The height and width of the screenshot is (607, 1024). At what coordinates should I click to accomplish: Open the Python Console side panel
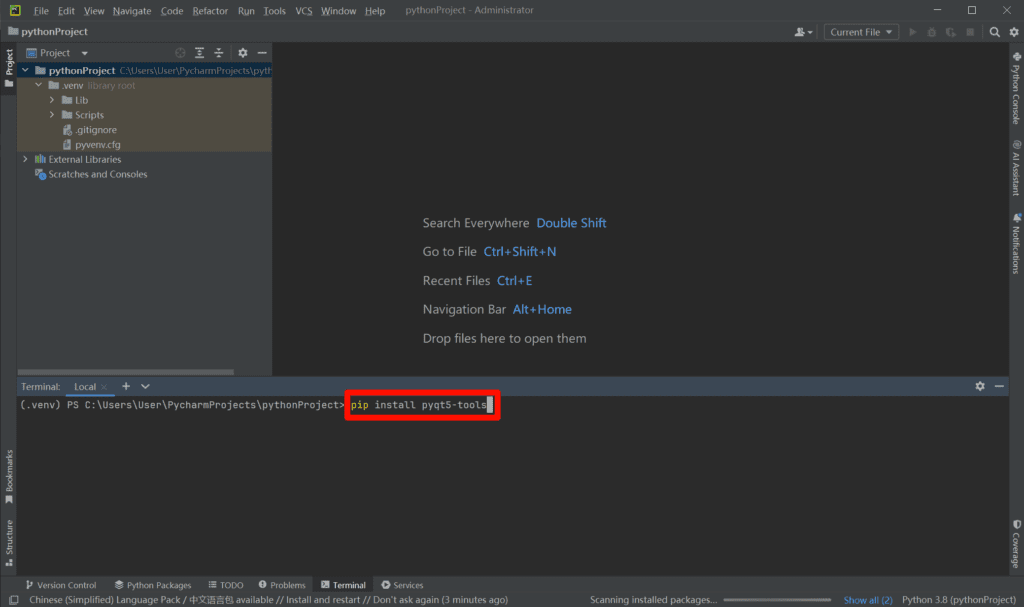pyautogui.click(x=1016, y=88)
